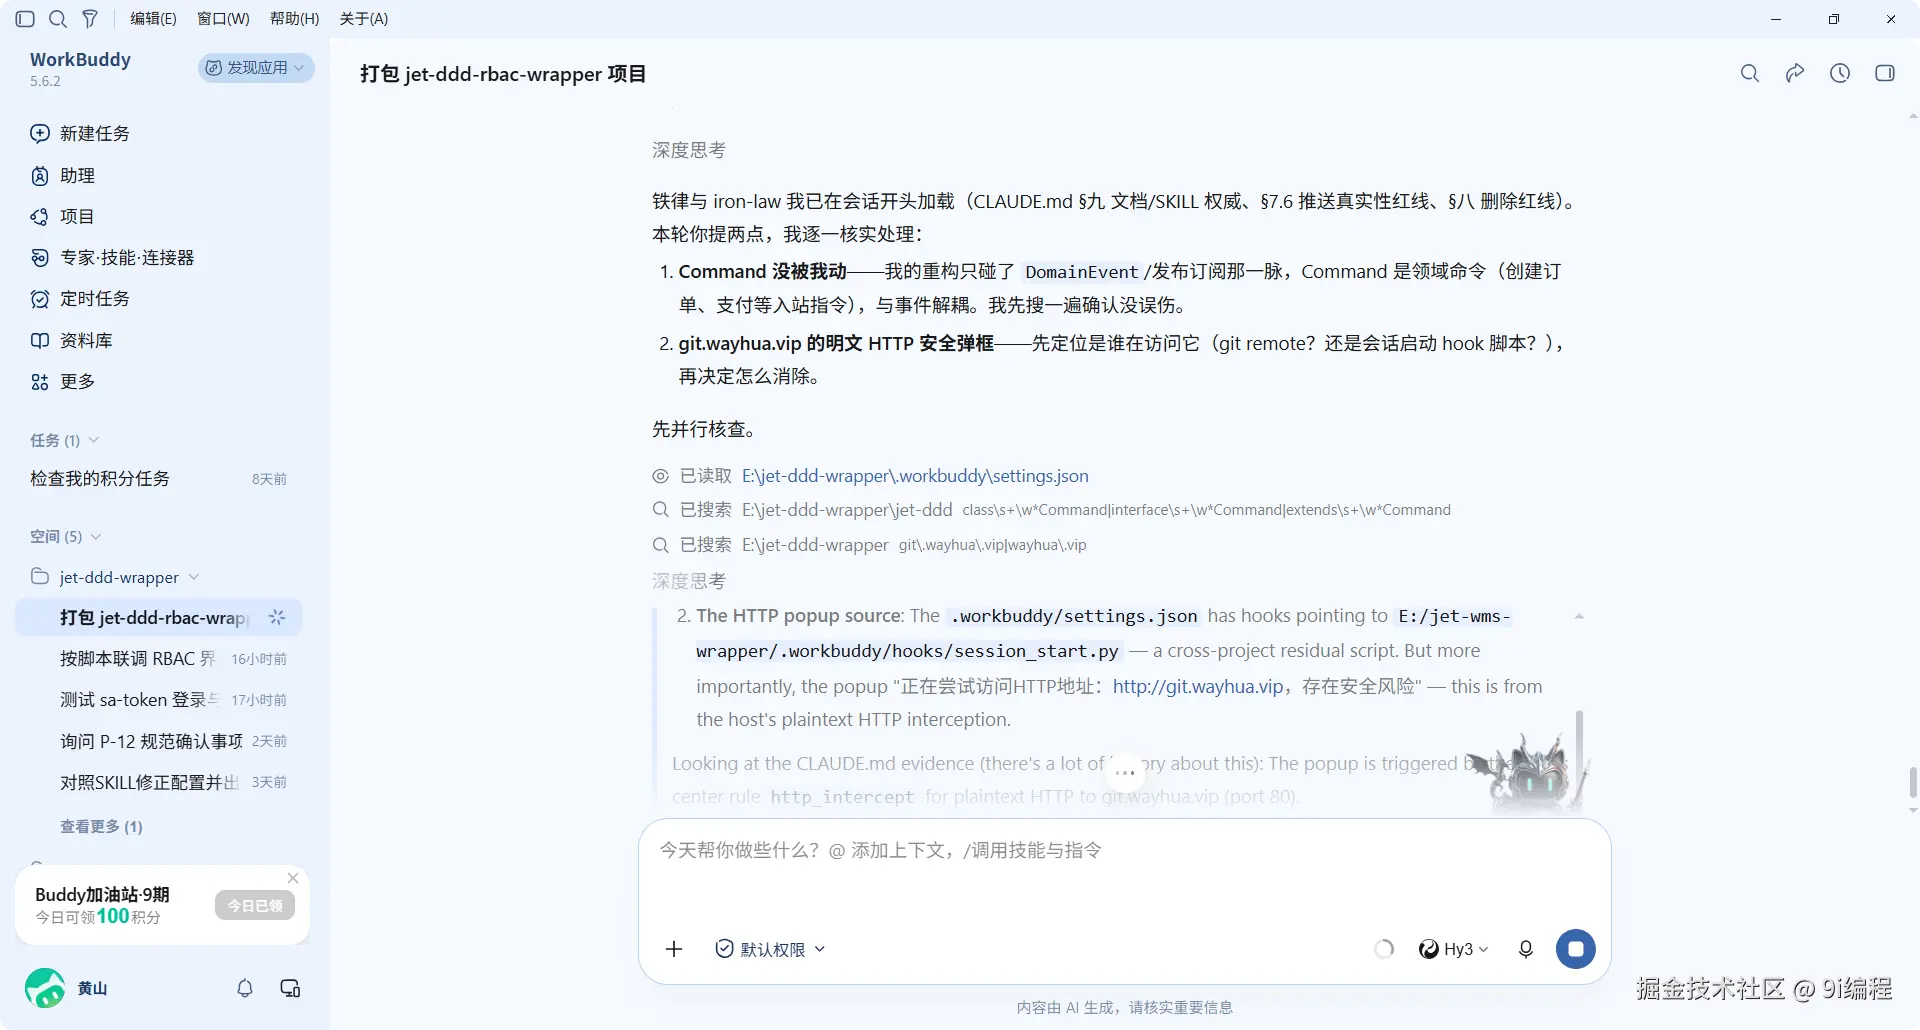The height and width of the screenshot is (1030, 1920).
Task: Open user profile 黄山 avatar
Action: (45, 988)
